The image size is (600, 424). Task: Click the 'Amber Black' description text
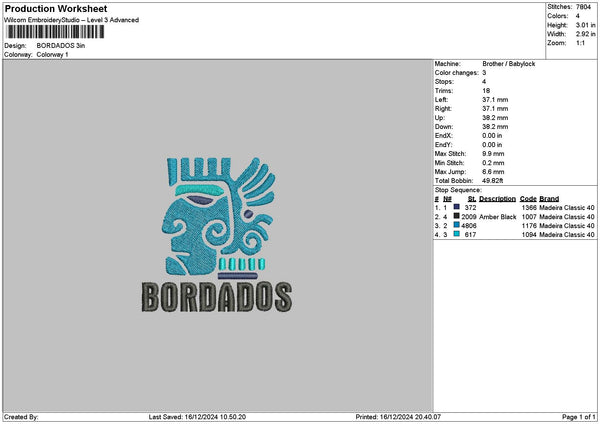point(497,217)
